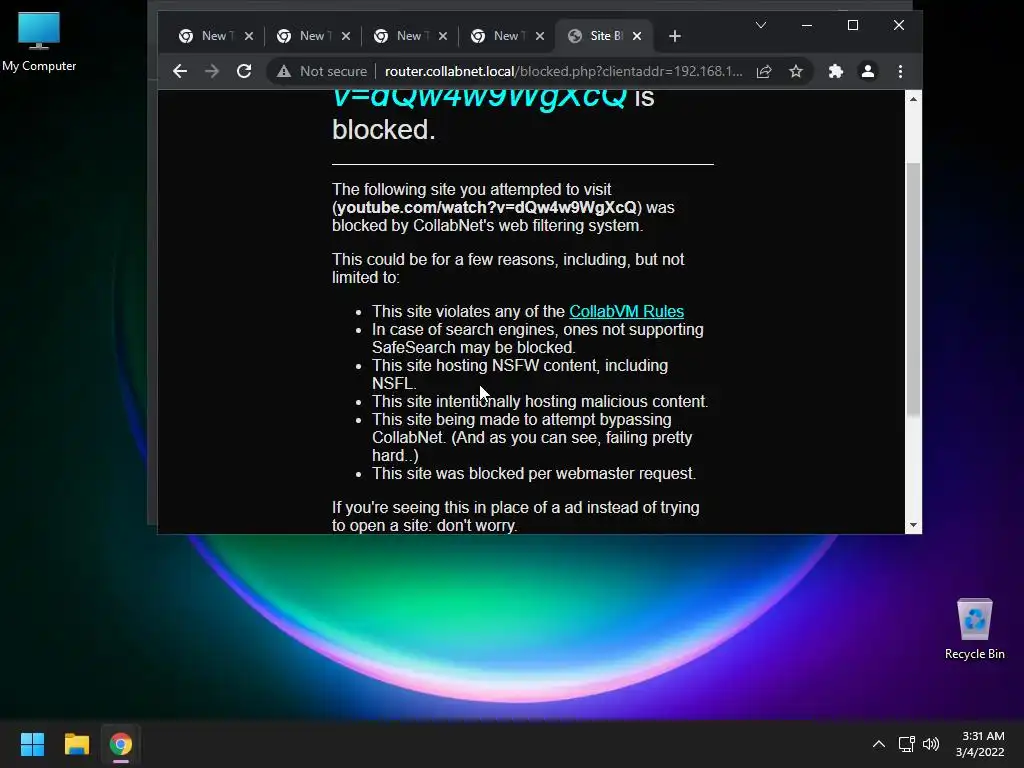Image resolution: width=1024 pixels, height=768 pixels.
Task: Open the Windows Start menu
Action: [x=32, y=744]
